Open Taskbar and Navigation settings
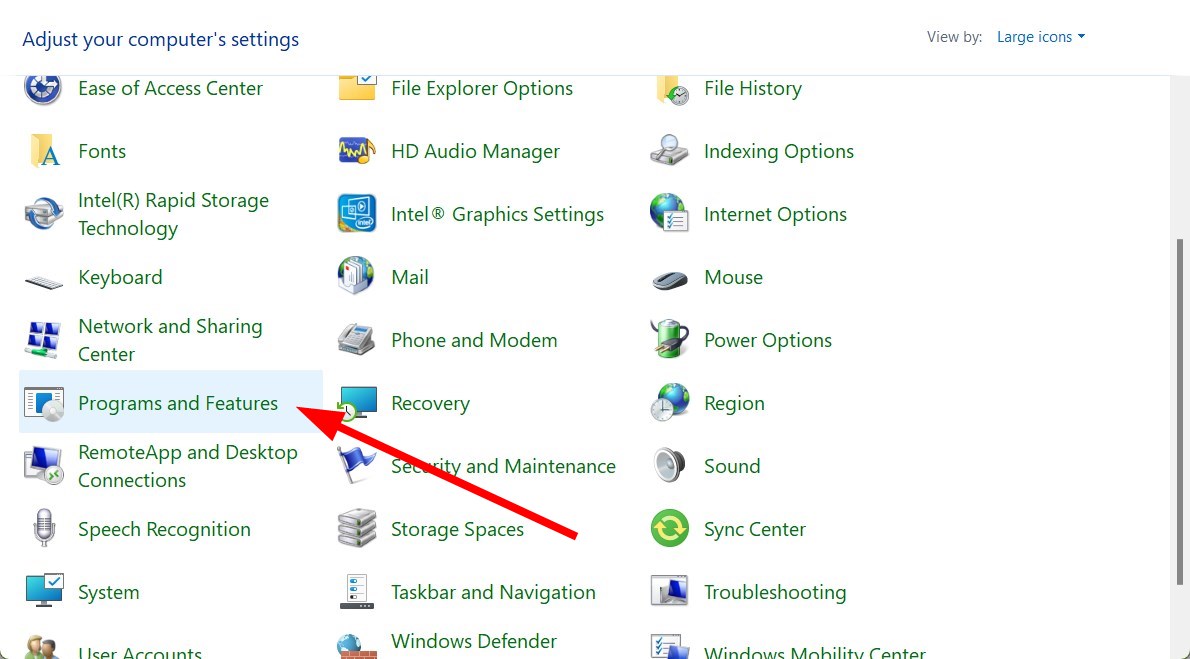This screenshot has height=659, width=1190. point(493,592)
